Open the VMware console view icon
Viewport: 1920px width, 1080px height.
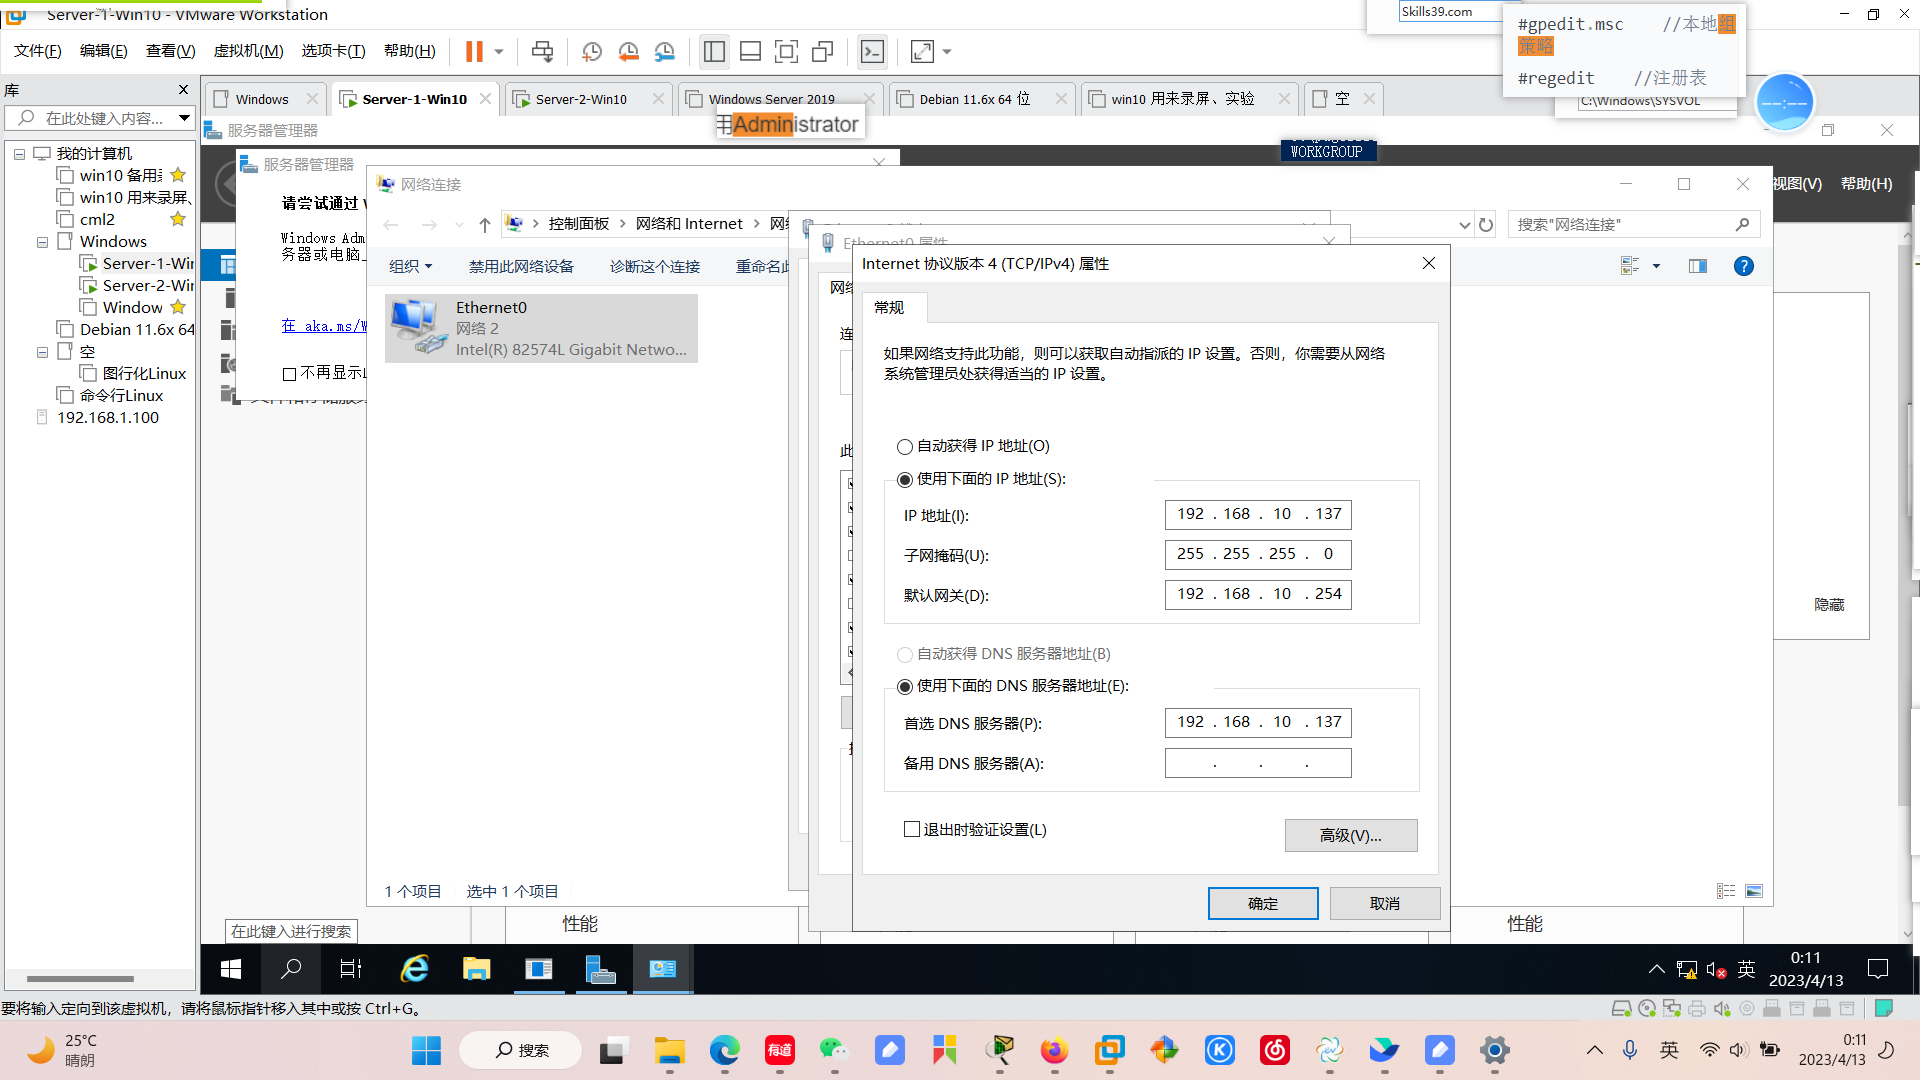(x=872, y=51)
